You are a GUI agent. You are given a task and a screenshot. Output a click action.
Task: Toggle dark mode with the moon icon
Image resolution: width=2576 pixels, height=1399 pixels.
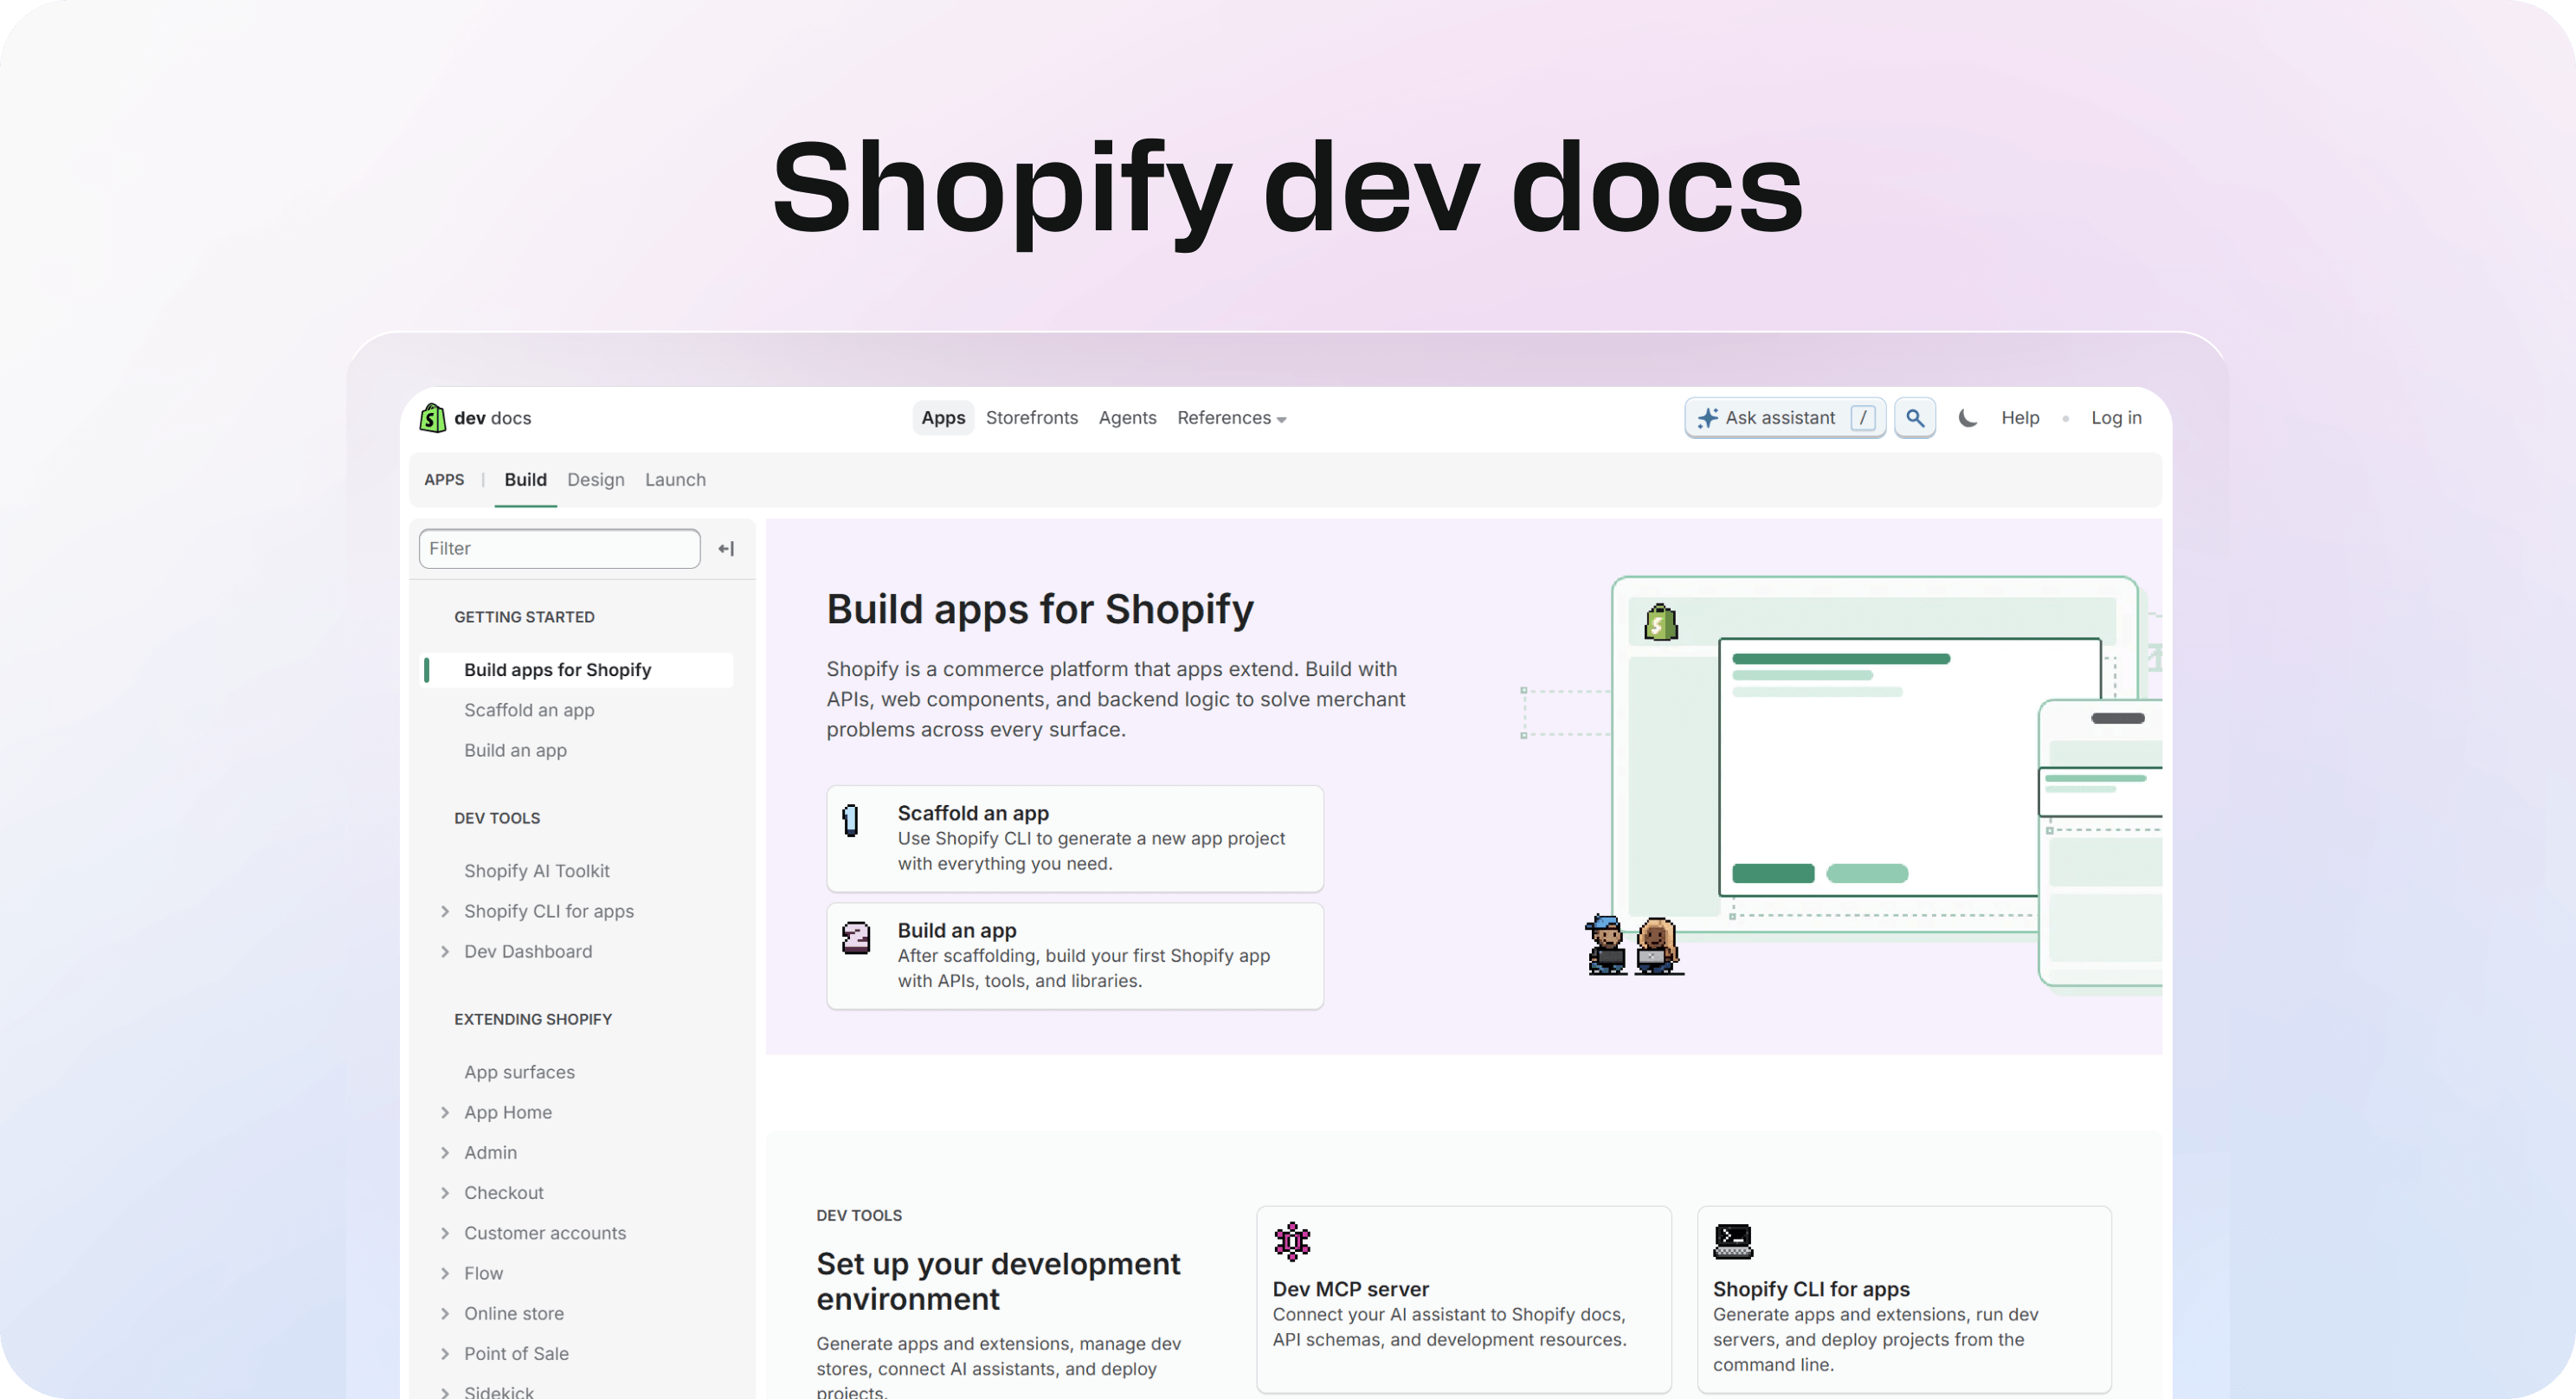pos(1967,418)
